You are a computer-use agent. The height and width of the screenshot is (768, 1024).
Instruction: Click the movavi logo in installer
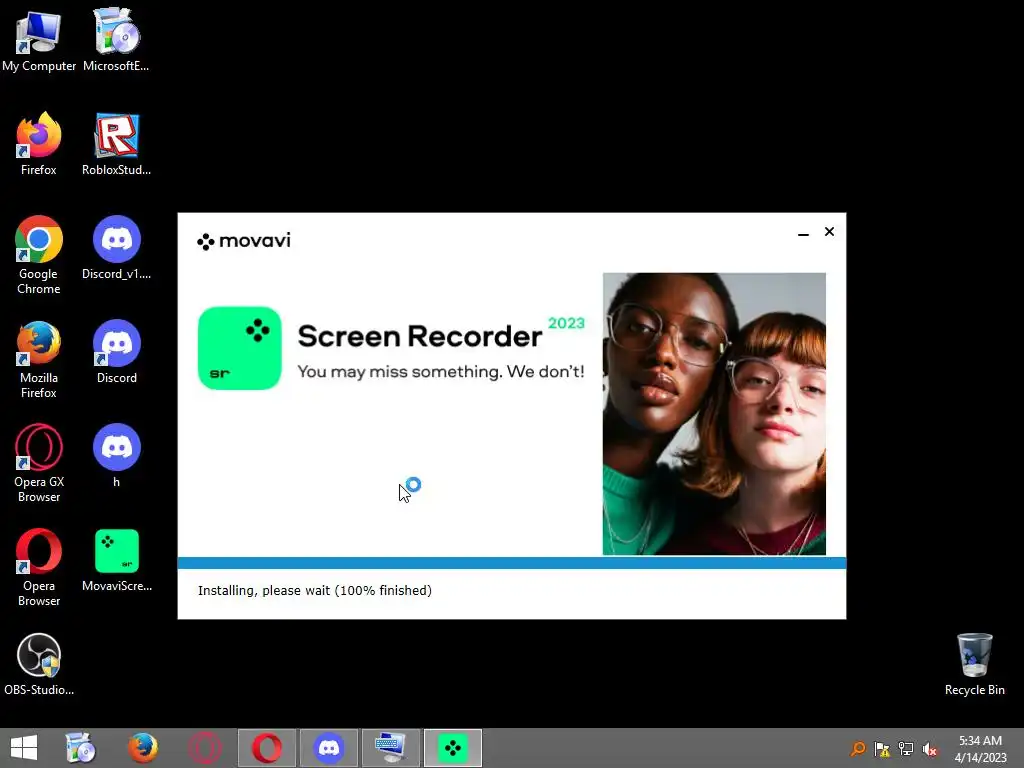244,241
